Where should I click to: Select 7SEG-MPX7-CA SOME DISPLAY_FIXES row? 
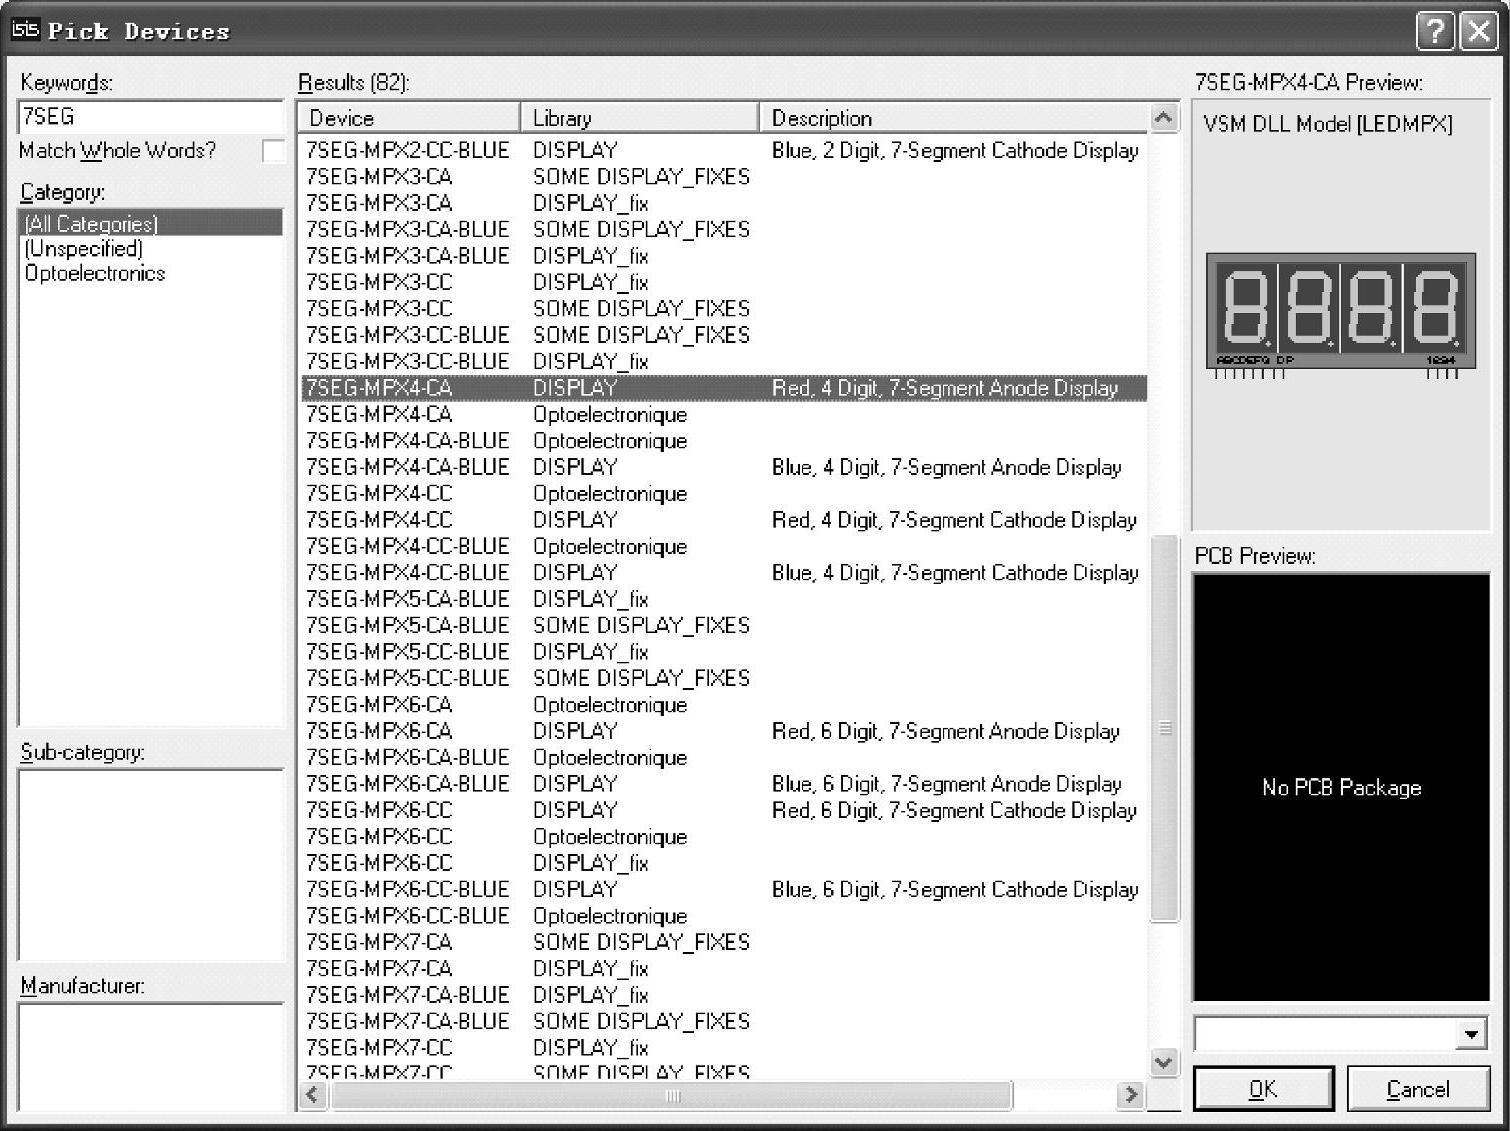pos(724,942)
